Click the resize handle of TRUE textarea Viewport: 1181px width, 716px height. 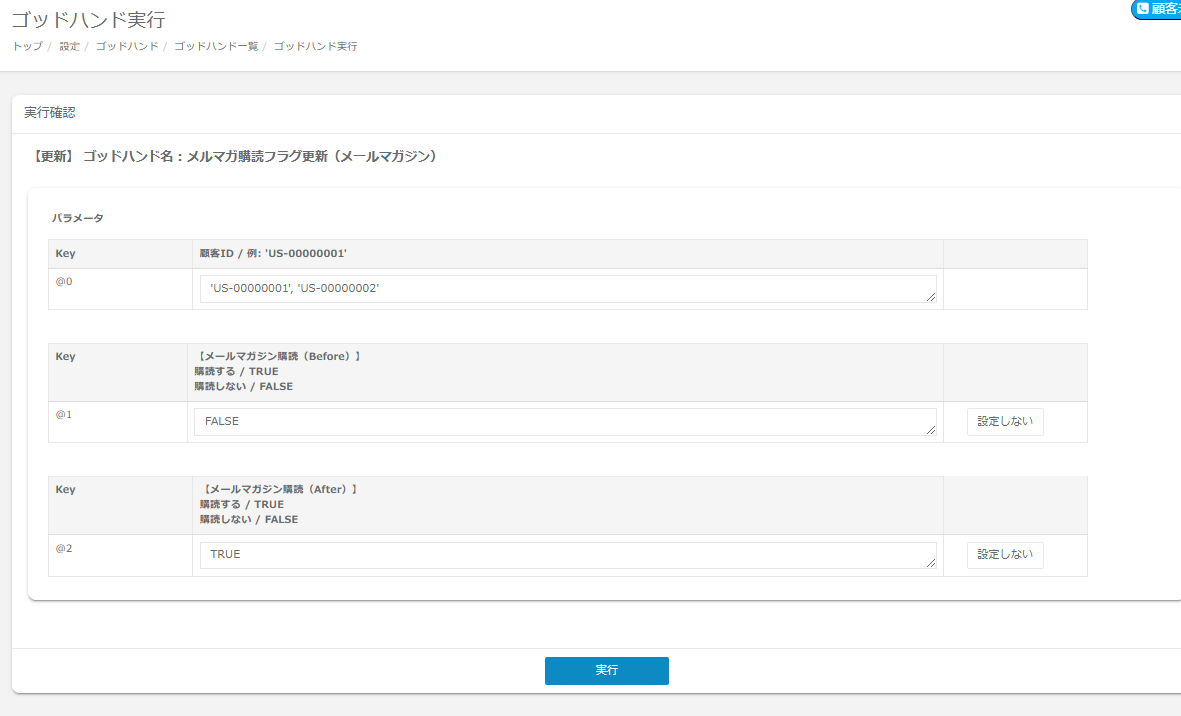pos(931,562)
